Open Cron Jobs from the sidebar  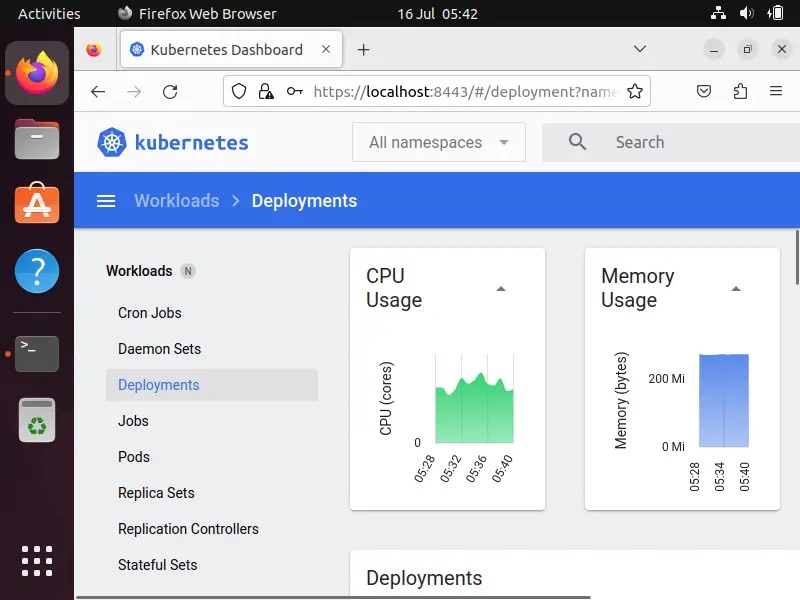150,313
